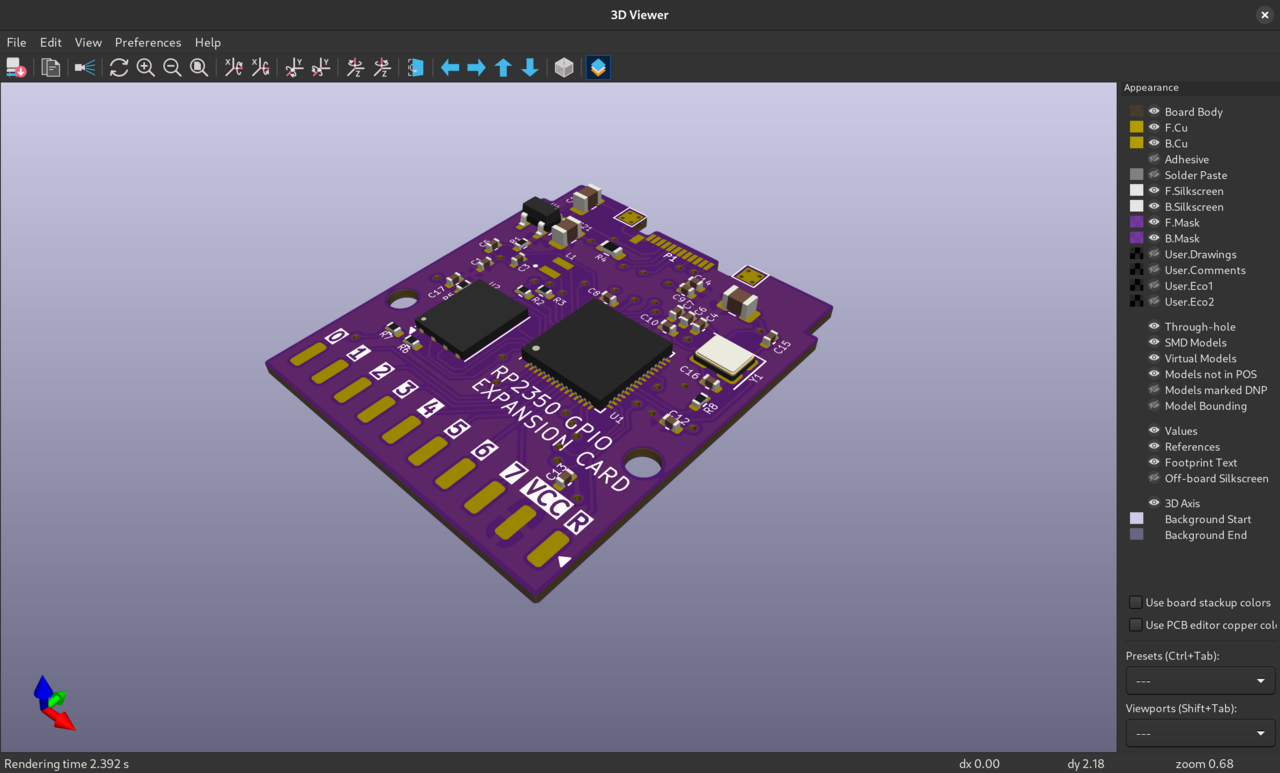Pan the board up

tap(503, 67)
